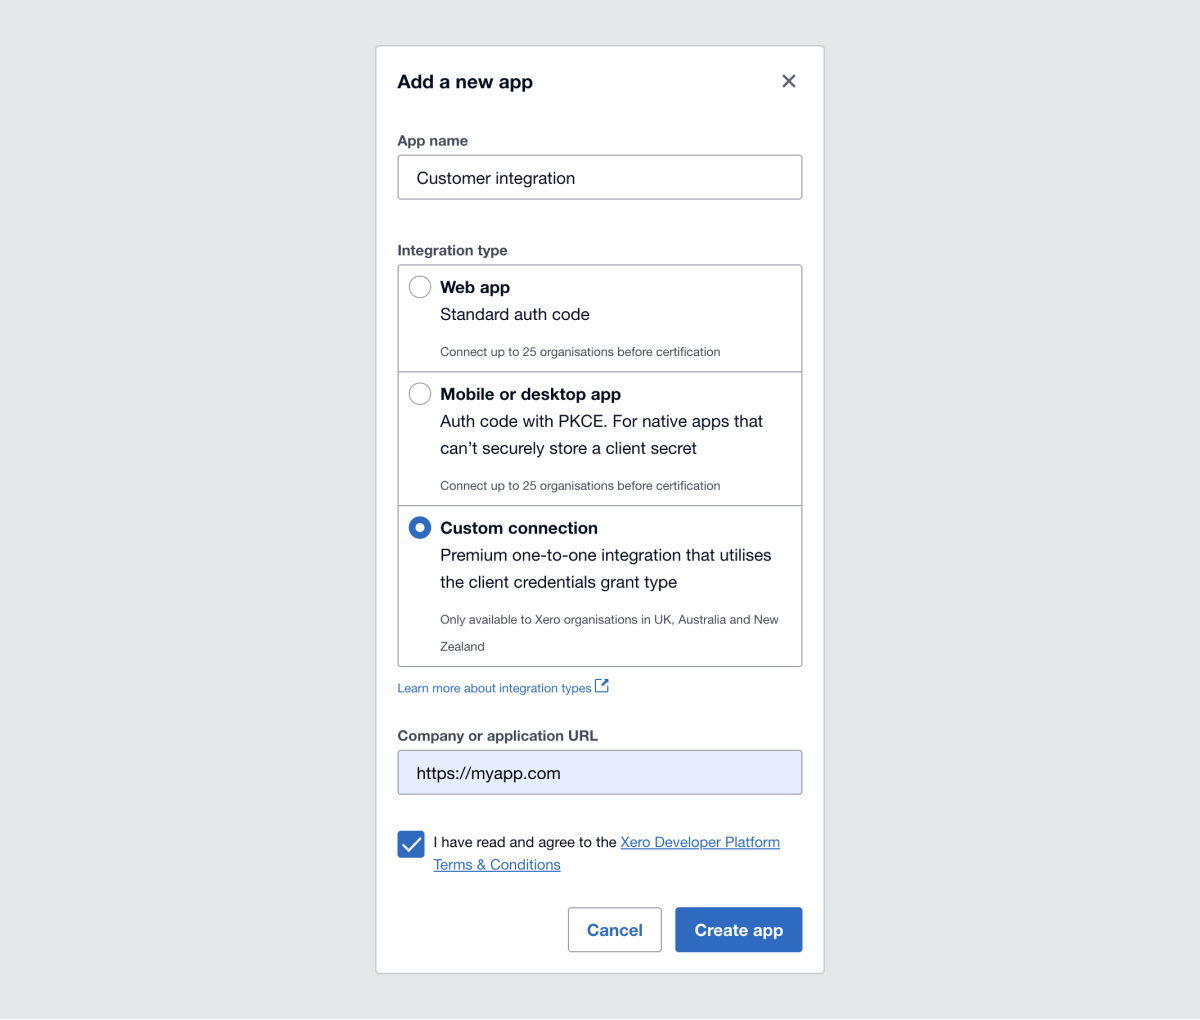Select the text Customer integration in App name
Viewport: 1200px width, 1020px height.
[x=495, y=177]
